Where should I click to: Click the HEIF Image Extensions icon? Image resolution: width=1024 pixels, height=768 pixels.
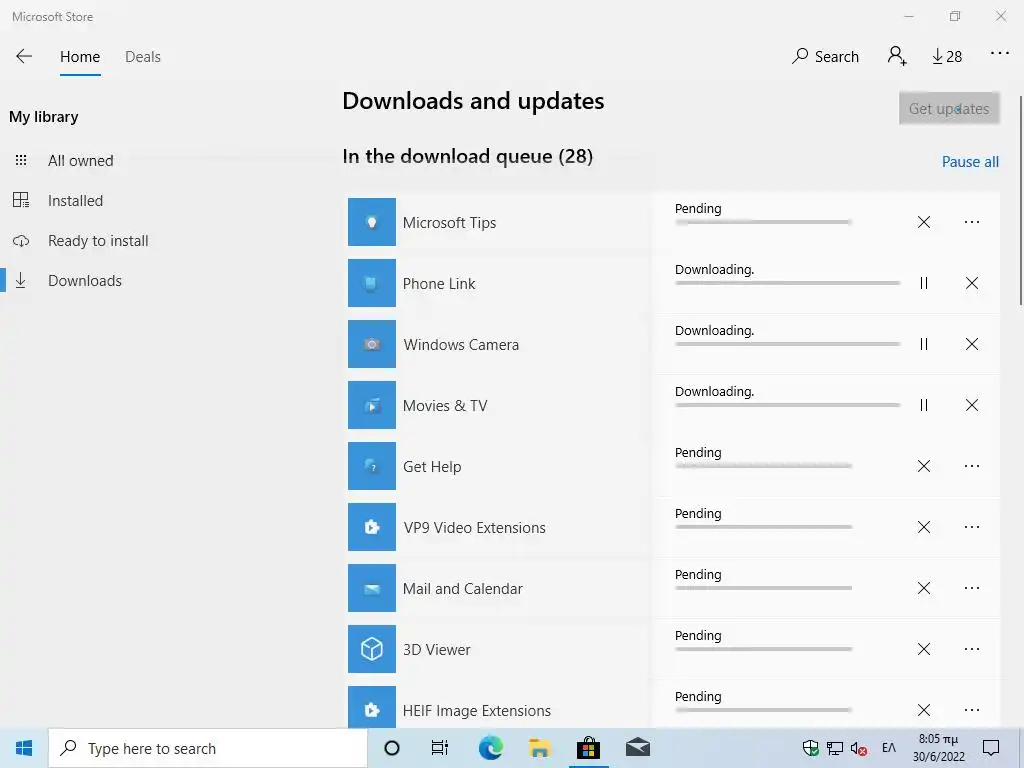click(x=372, y=707)
